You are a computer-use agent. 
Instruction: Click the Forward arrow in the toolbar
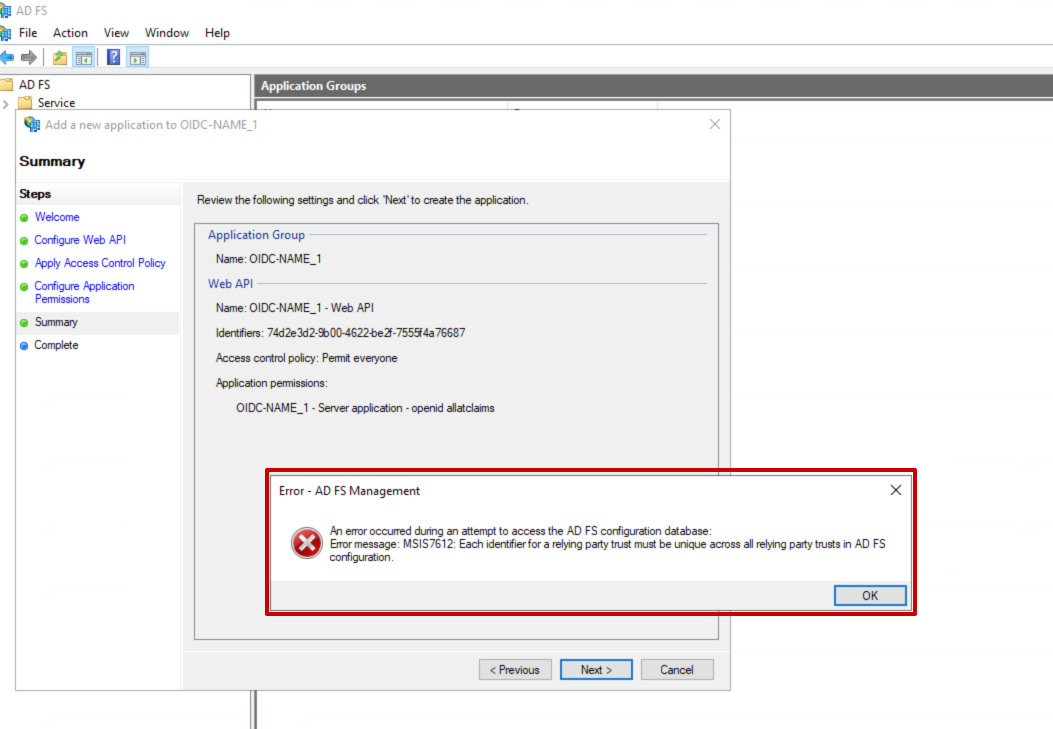pyautogui.click(x=29, y=58)
